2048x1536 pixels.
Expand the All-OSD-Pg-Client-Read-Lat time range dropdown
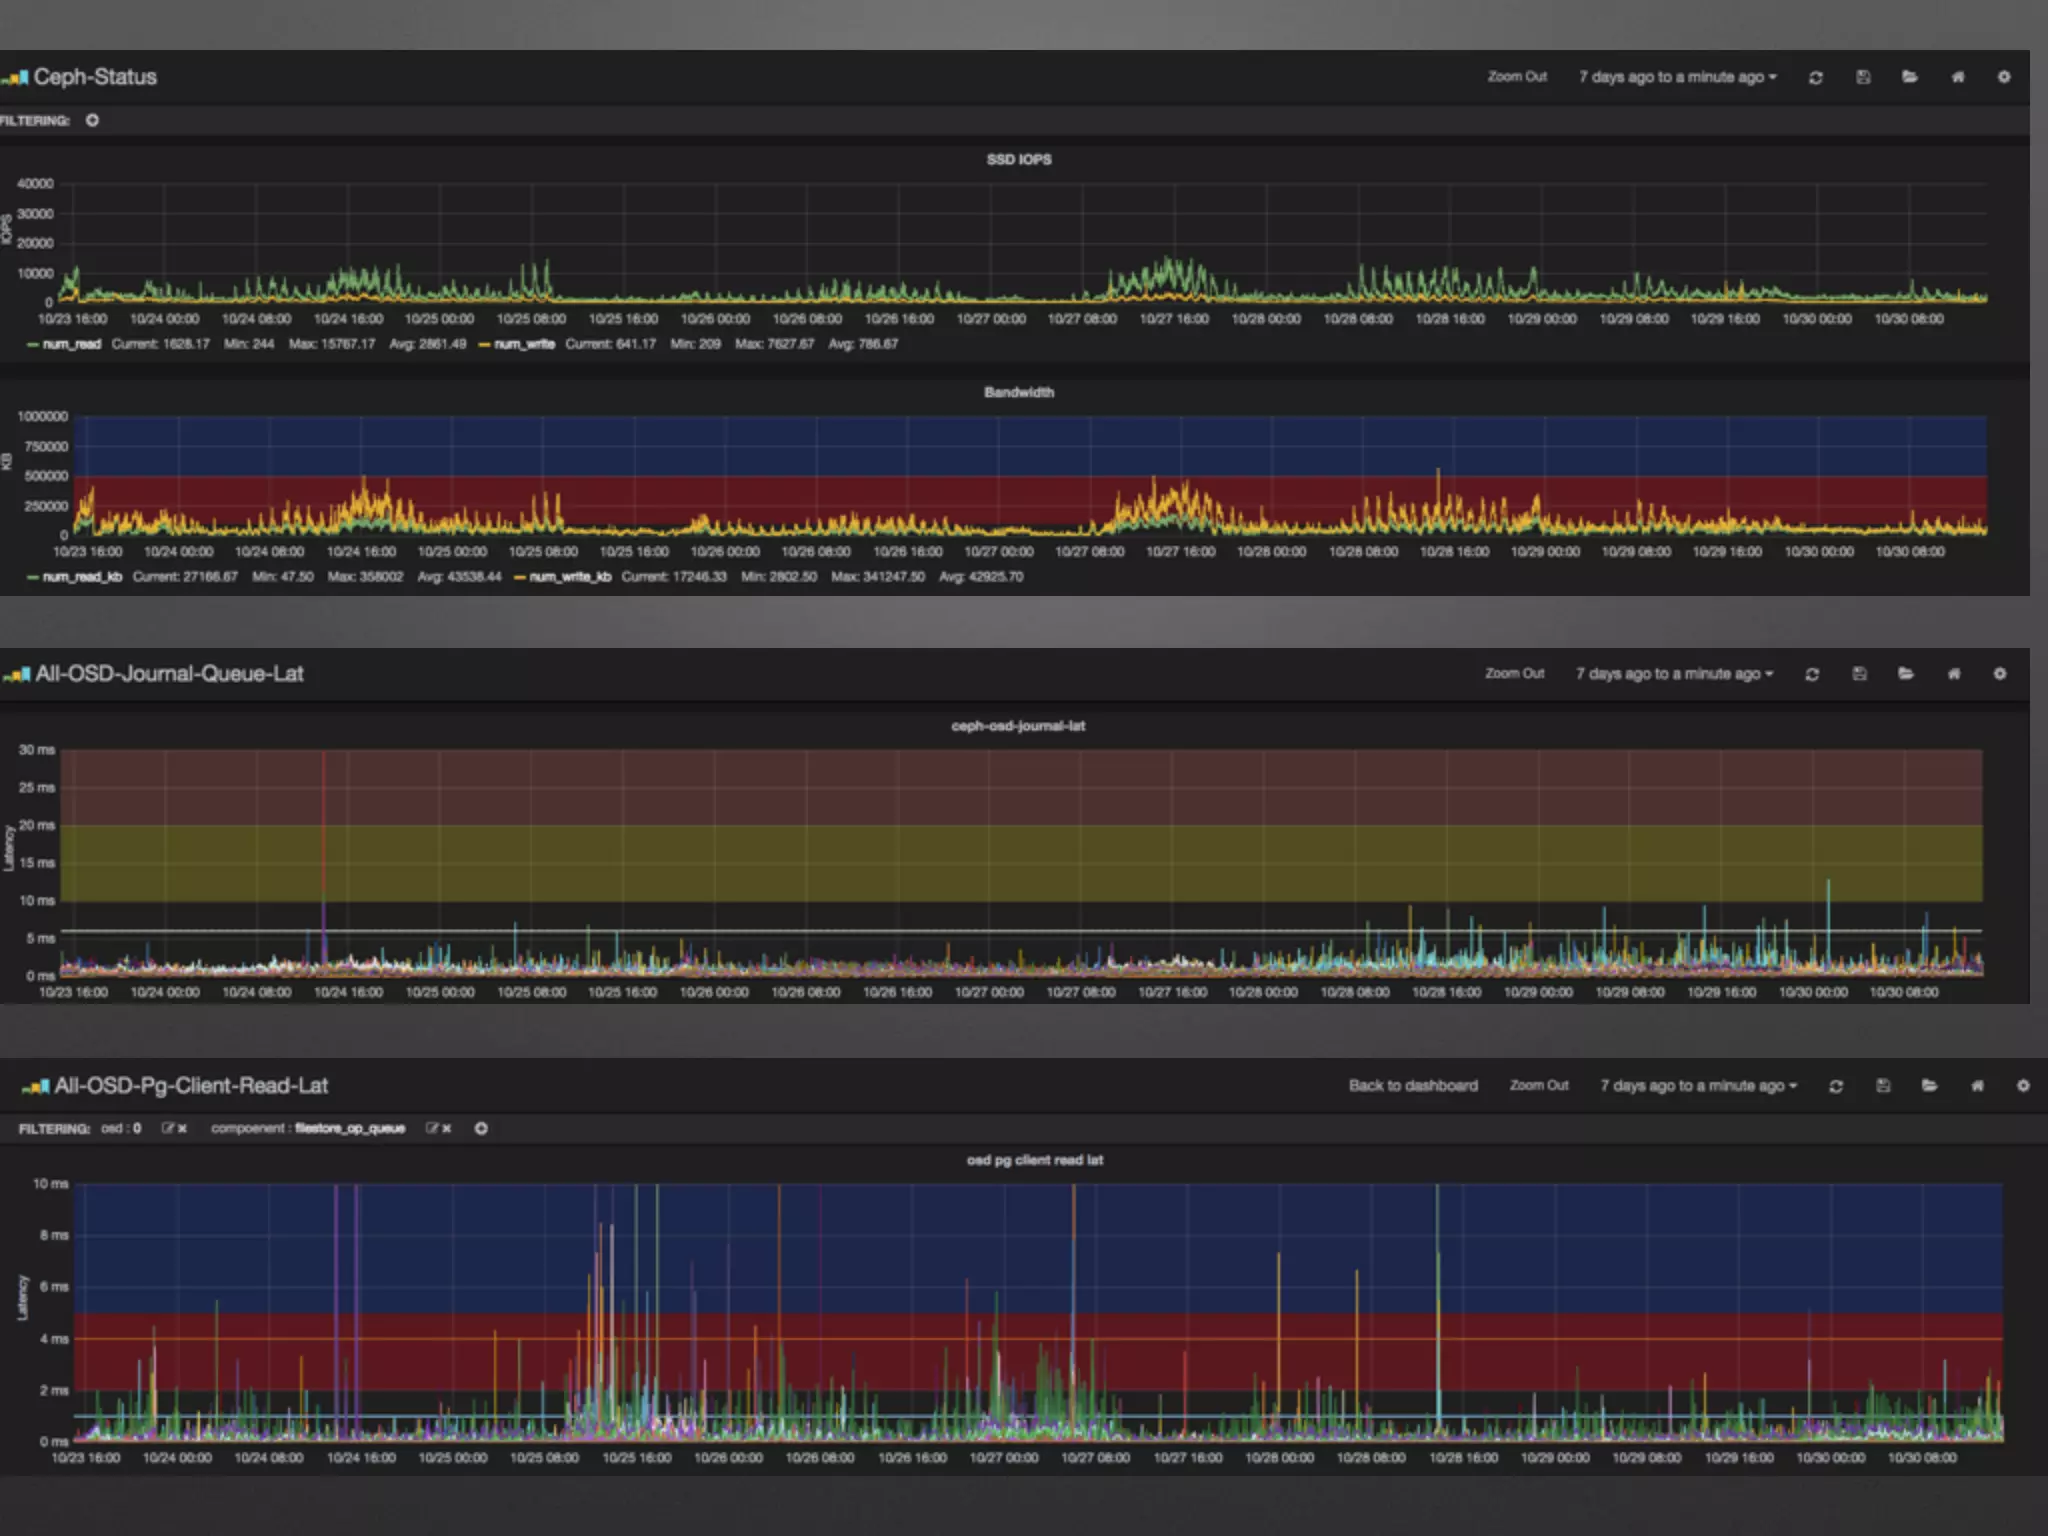coord(1698,1086)
